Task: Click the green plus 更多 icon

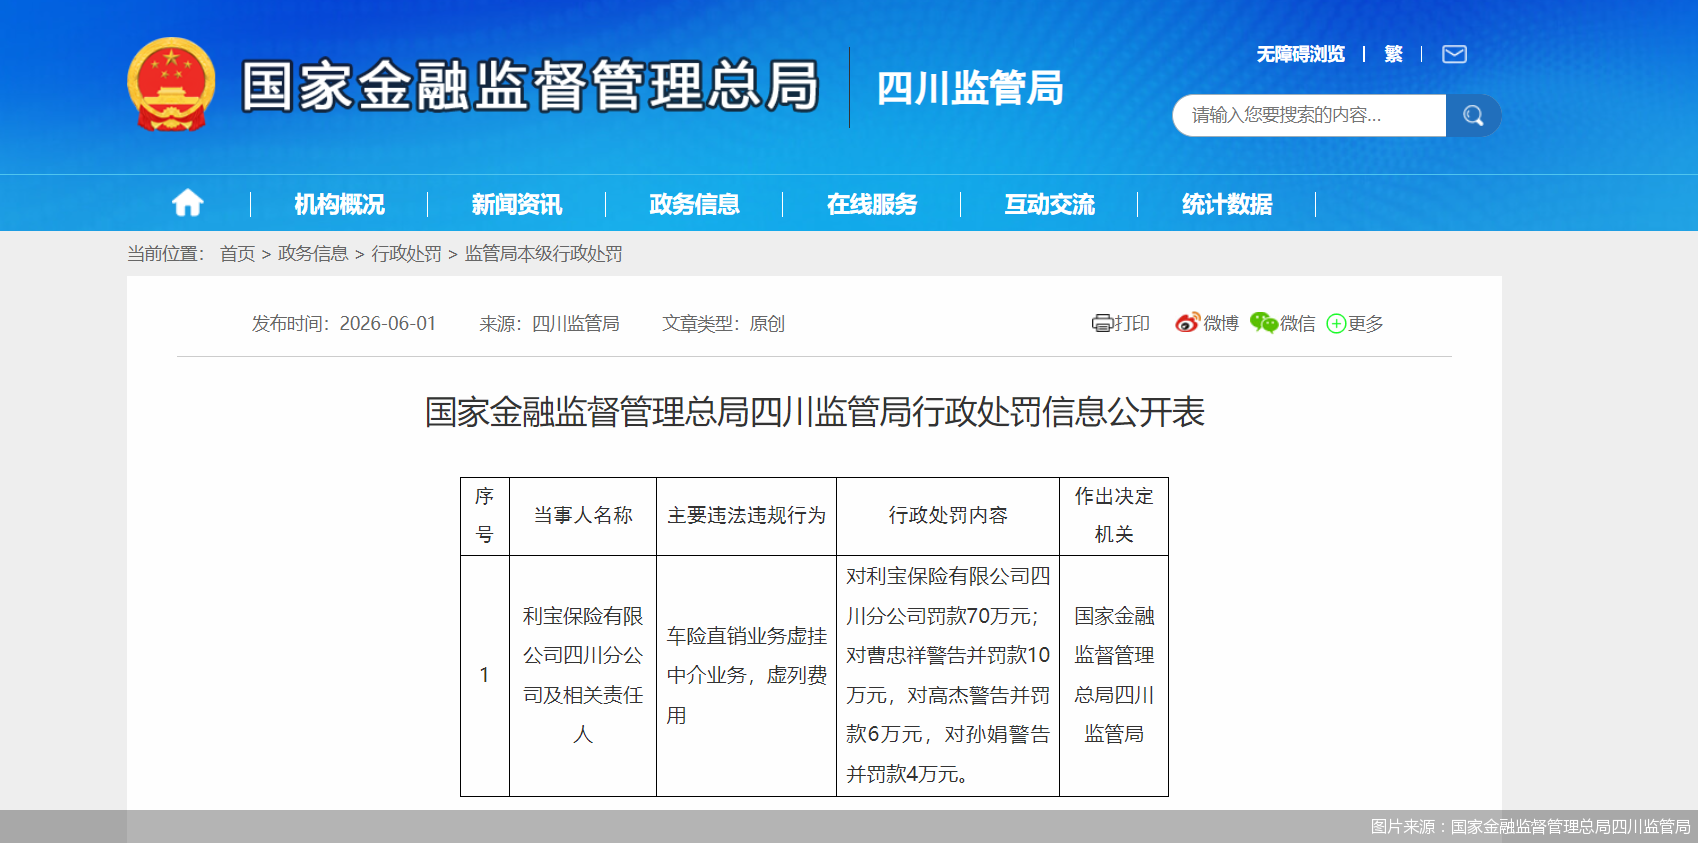Action: point(1336,324)
